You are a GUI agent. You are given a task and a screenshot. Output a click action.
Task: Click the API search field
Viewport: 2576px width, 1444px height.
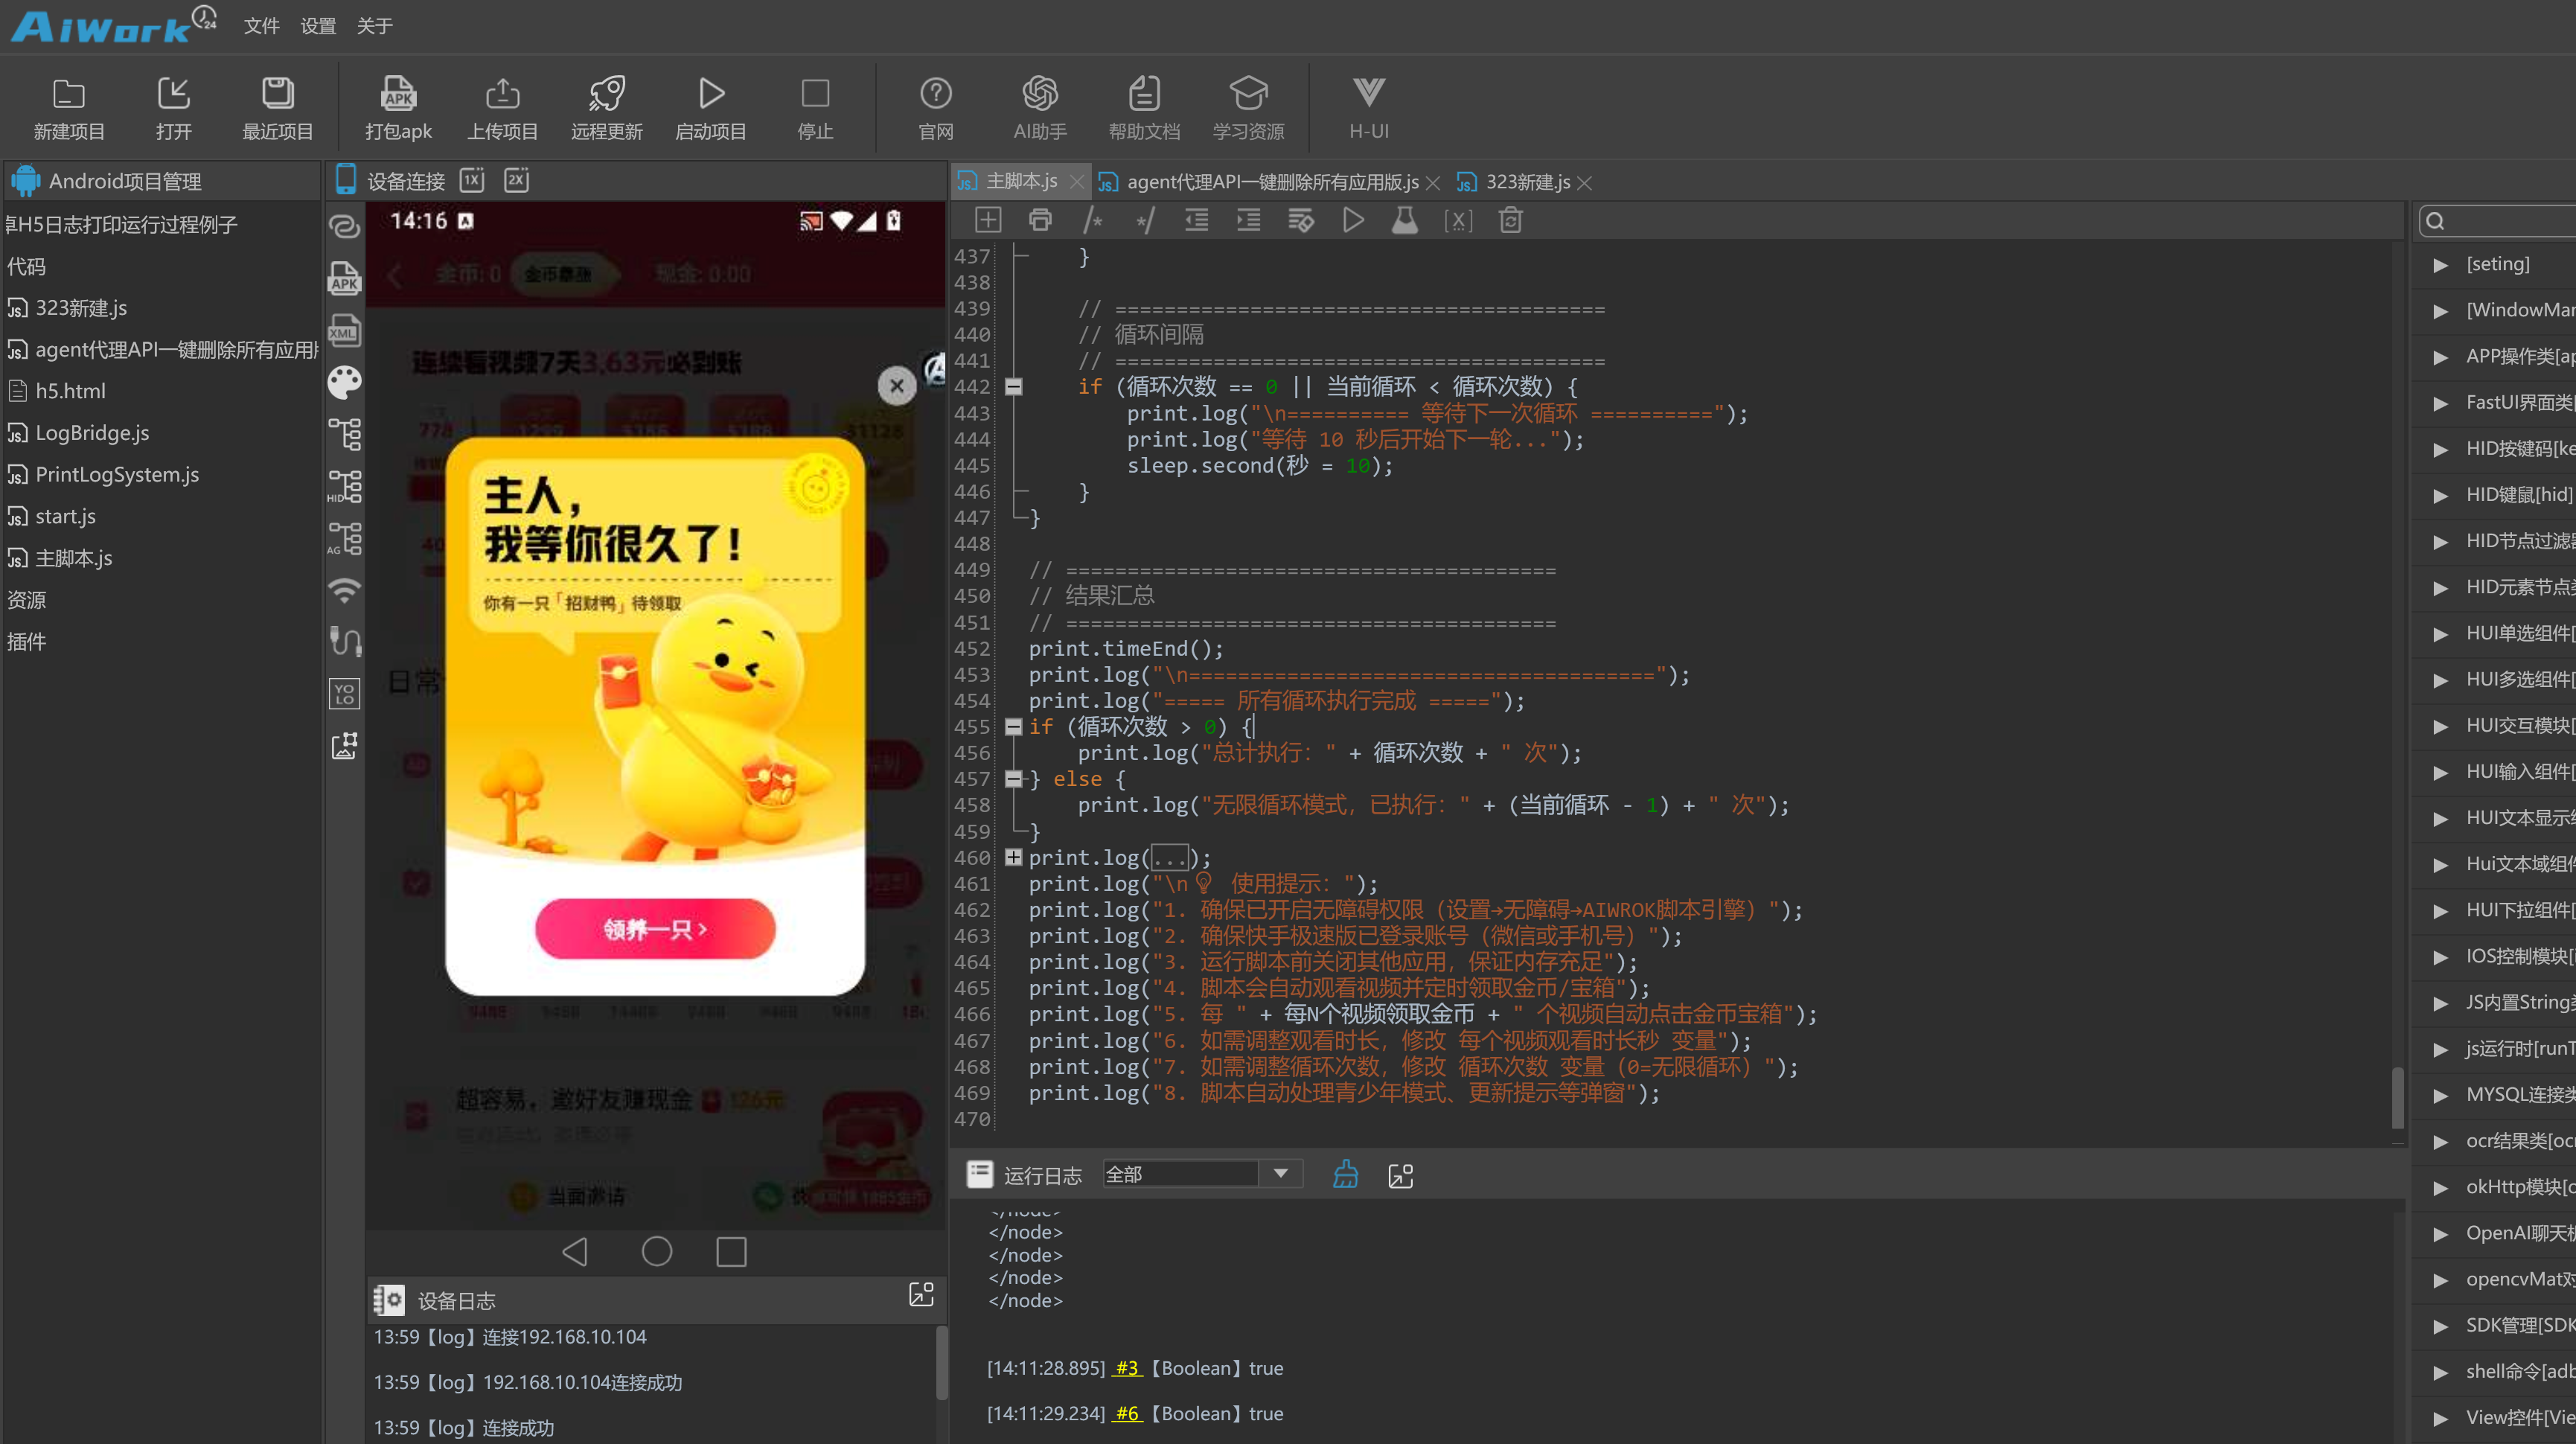[x=2498, y=221]
